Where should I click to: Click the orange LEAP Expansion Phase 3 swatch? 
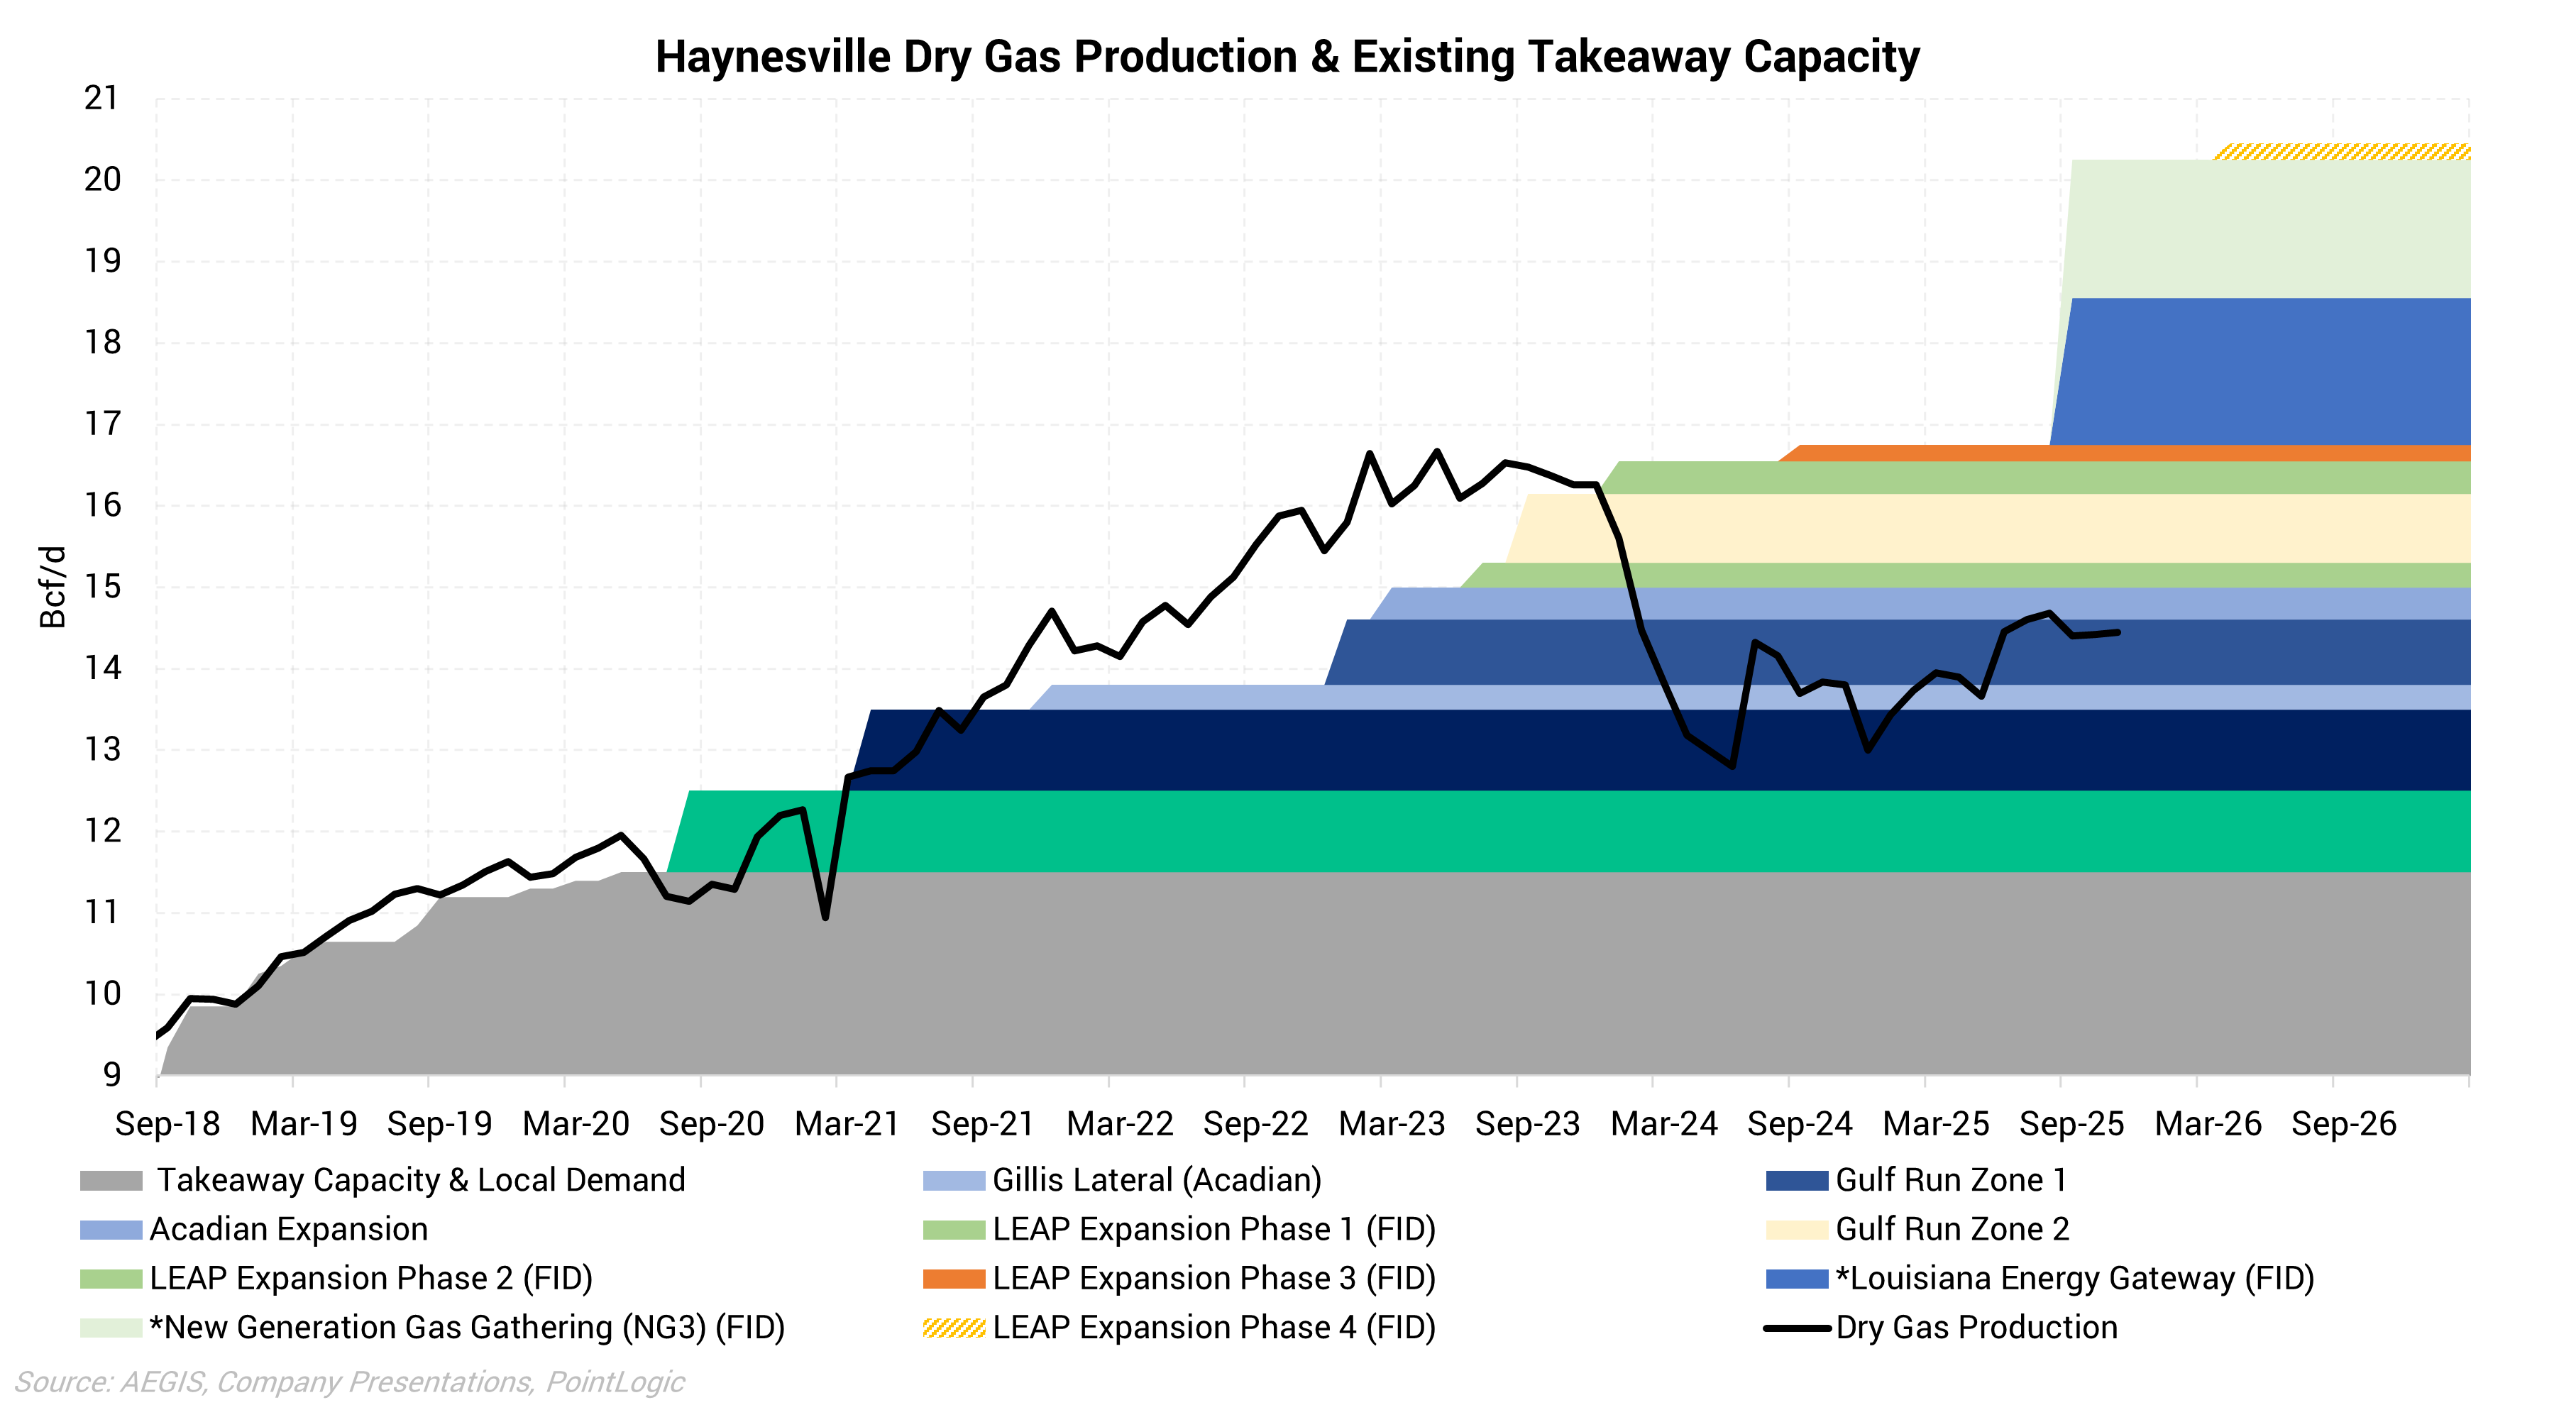pyautogui.click(x=954, y=1279)
